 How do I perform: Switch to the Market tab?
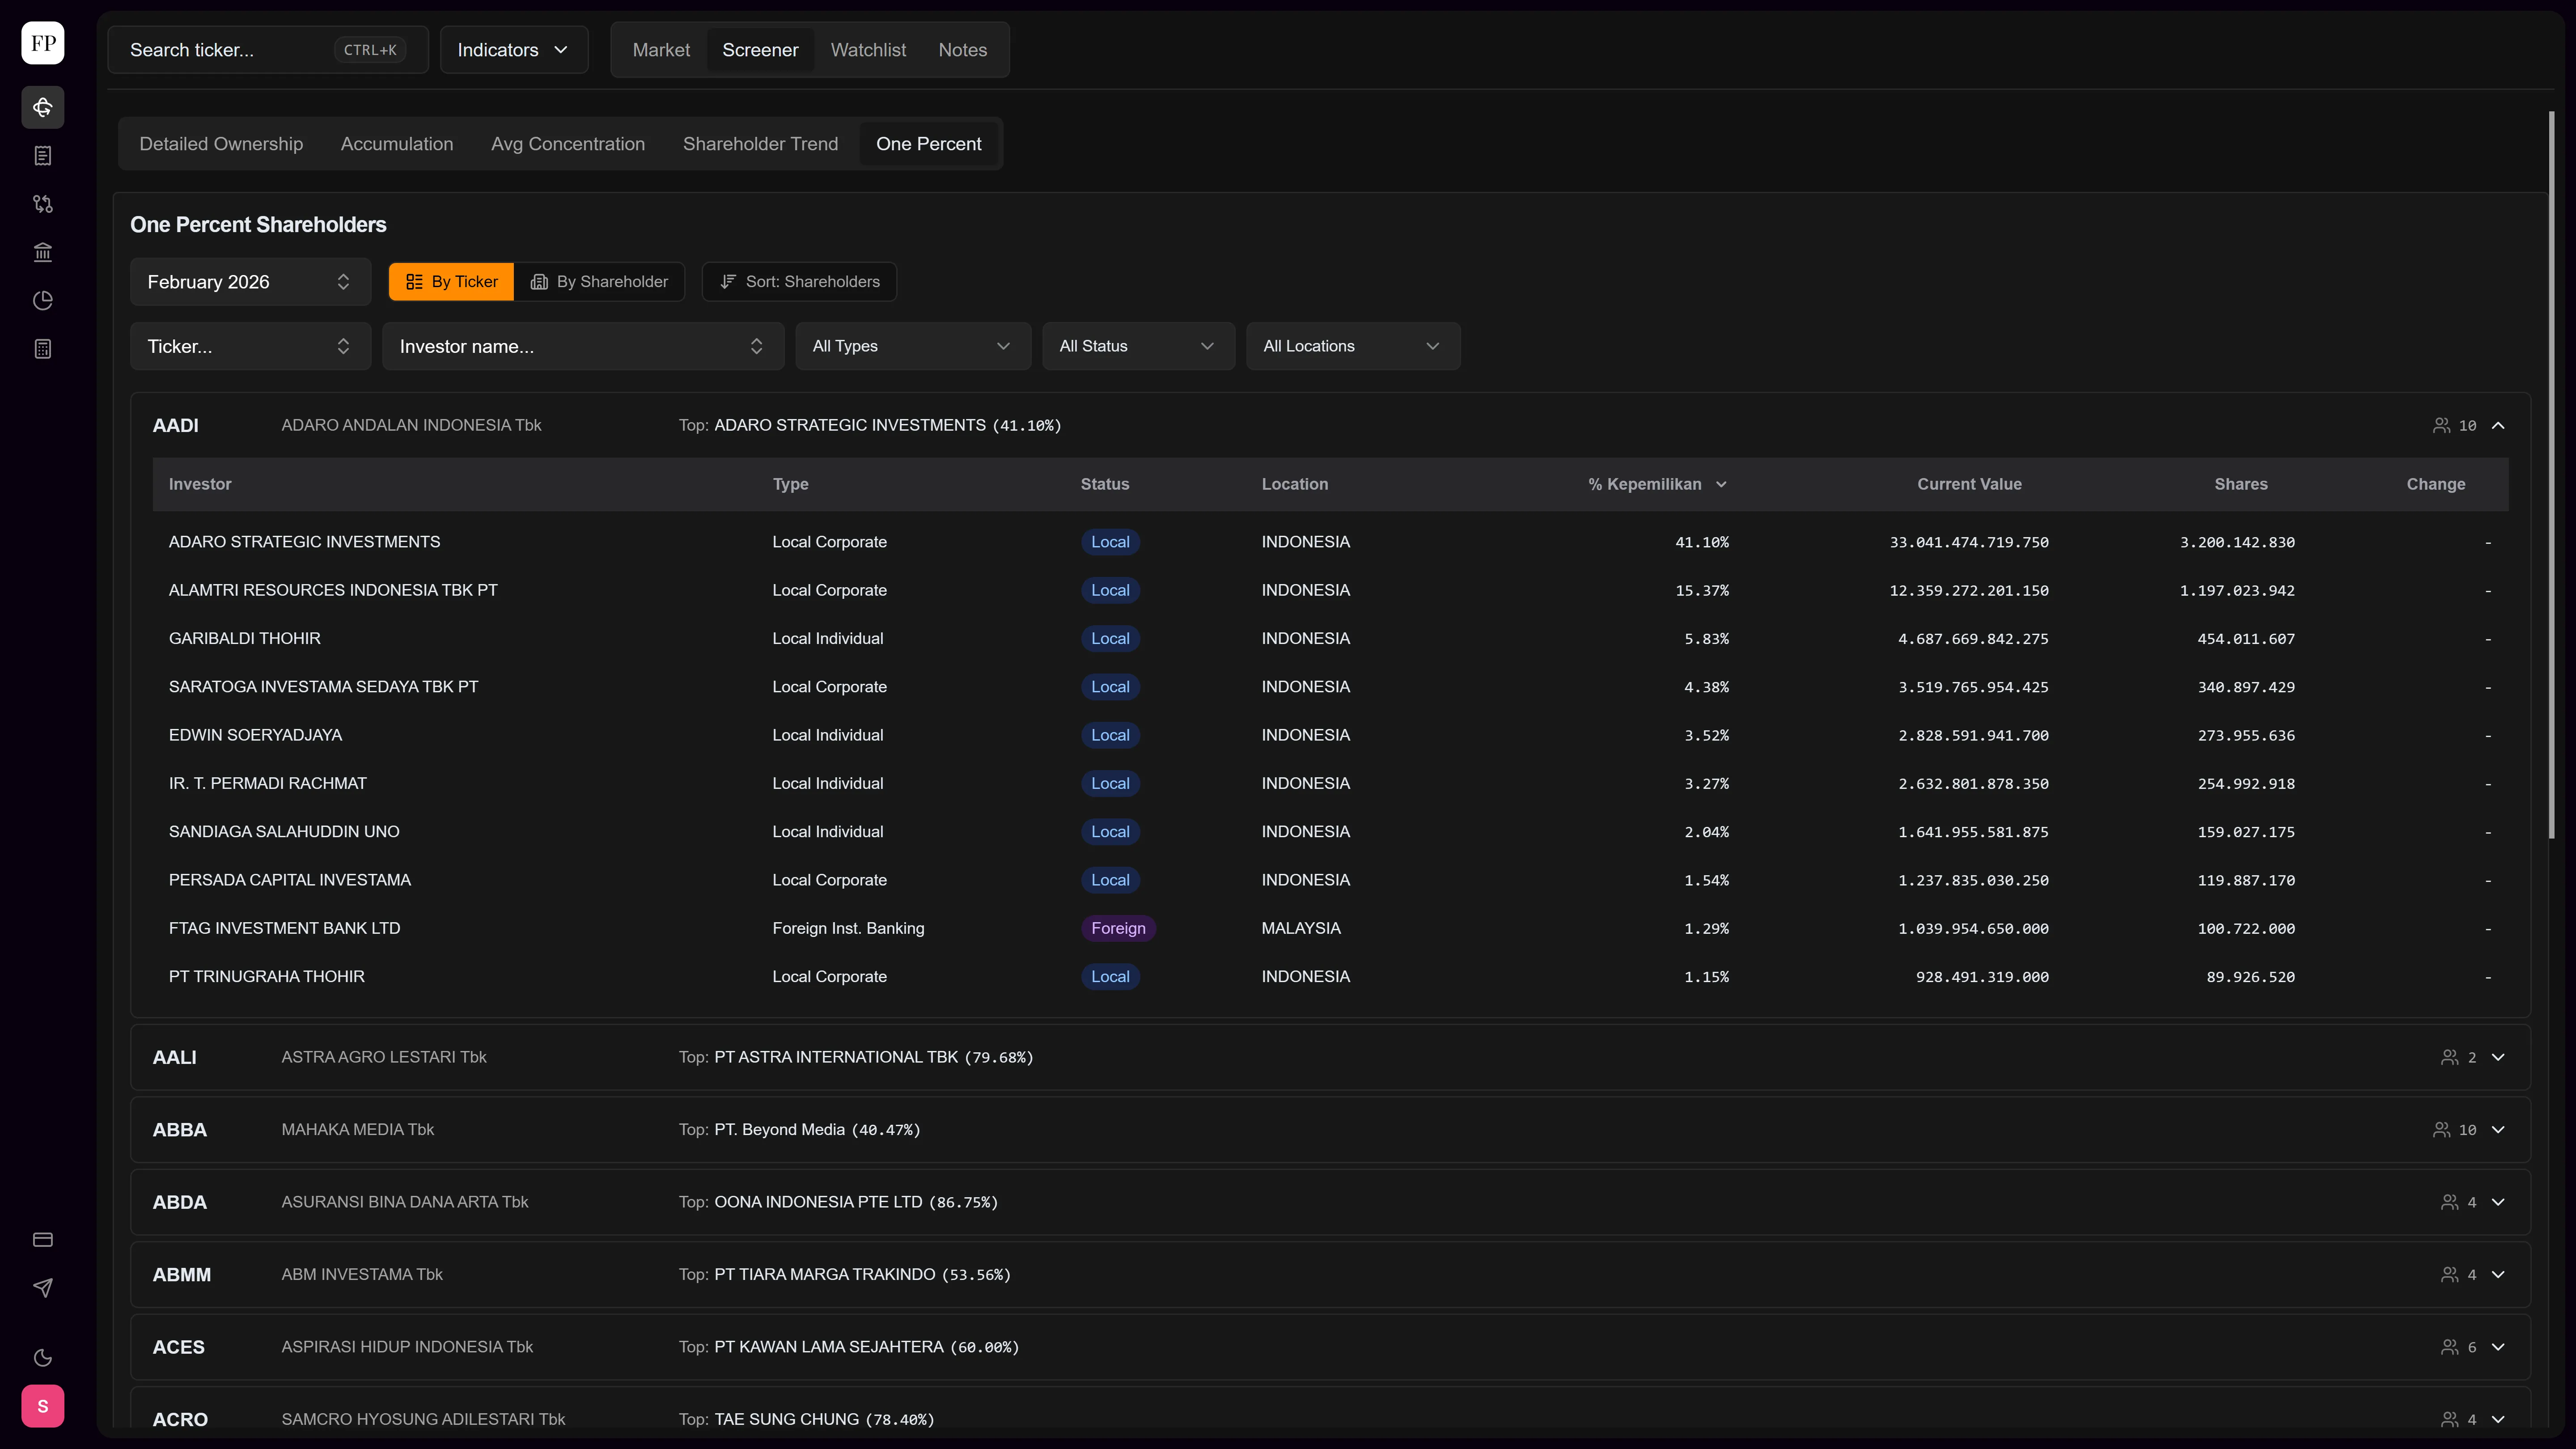coord(661,50)
